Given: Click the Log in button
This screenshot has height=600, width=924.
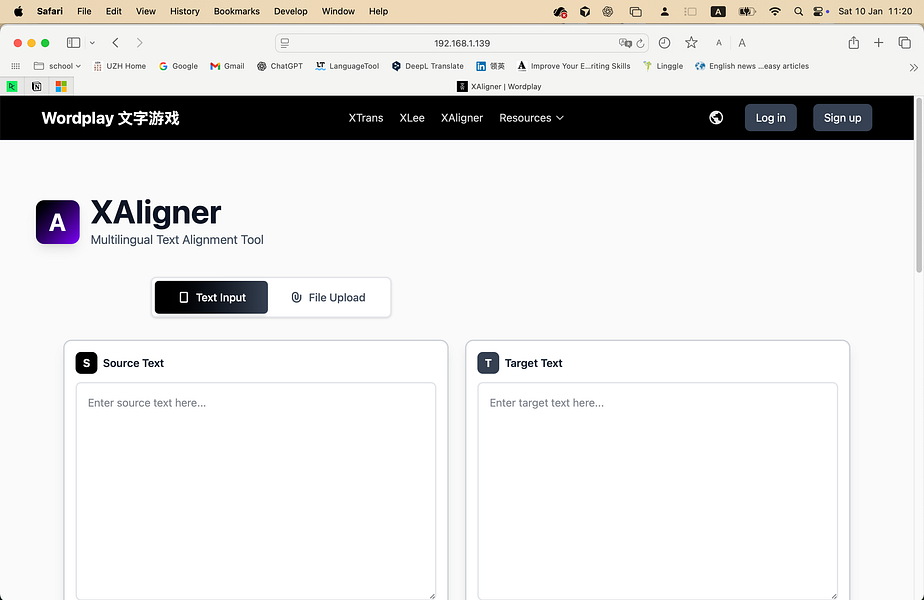Looking at the screenshot, I should click(x=771, y=118).
